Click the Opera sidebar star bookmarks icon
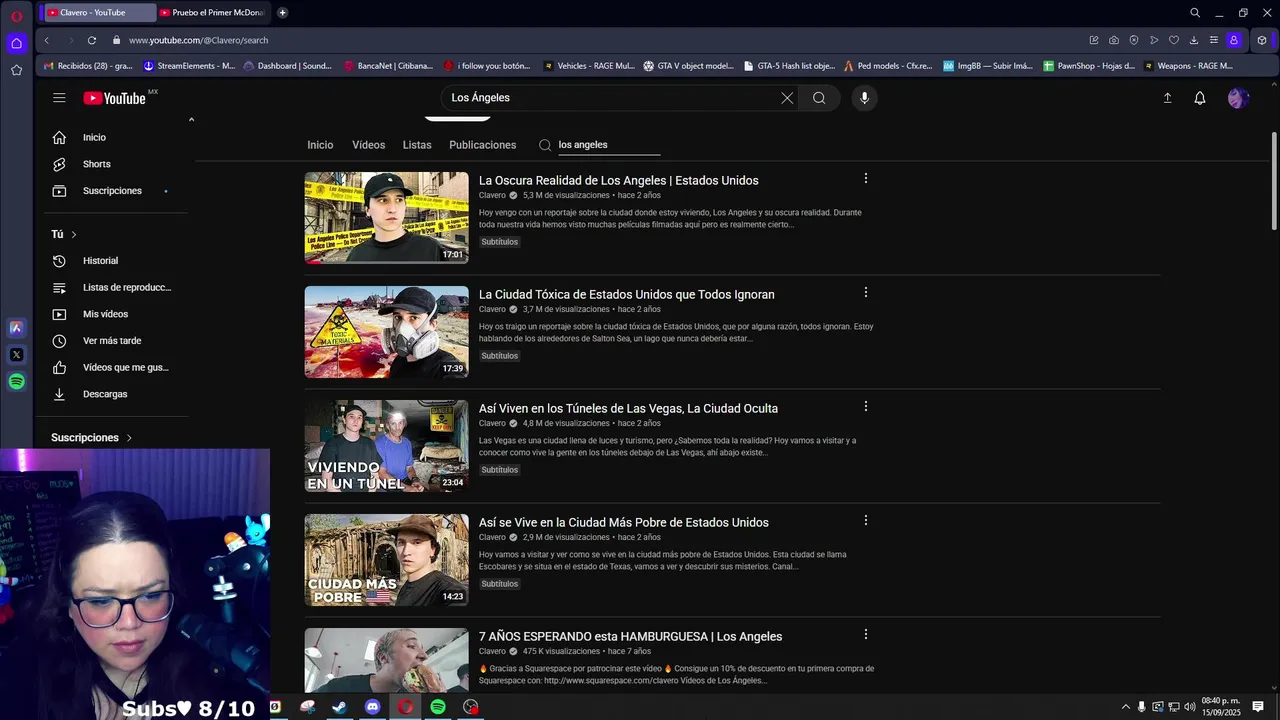1280x720 pixels. point(16,70)
